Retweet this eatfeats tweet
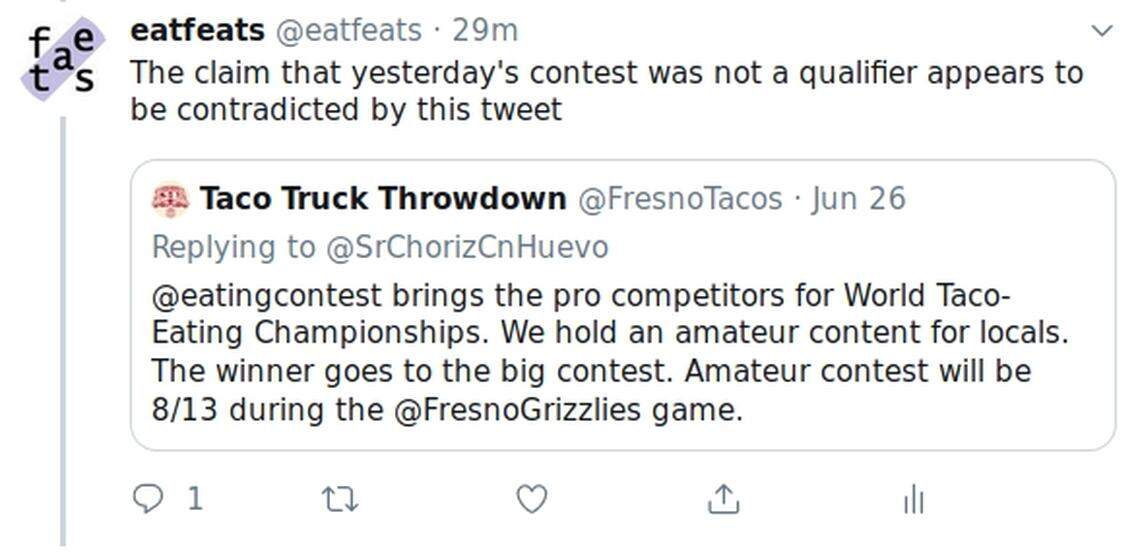1140x558 pixels. tap(341, 498)
